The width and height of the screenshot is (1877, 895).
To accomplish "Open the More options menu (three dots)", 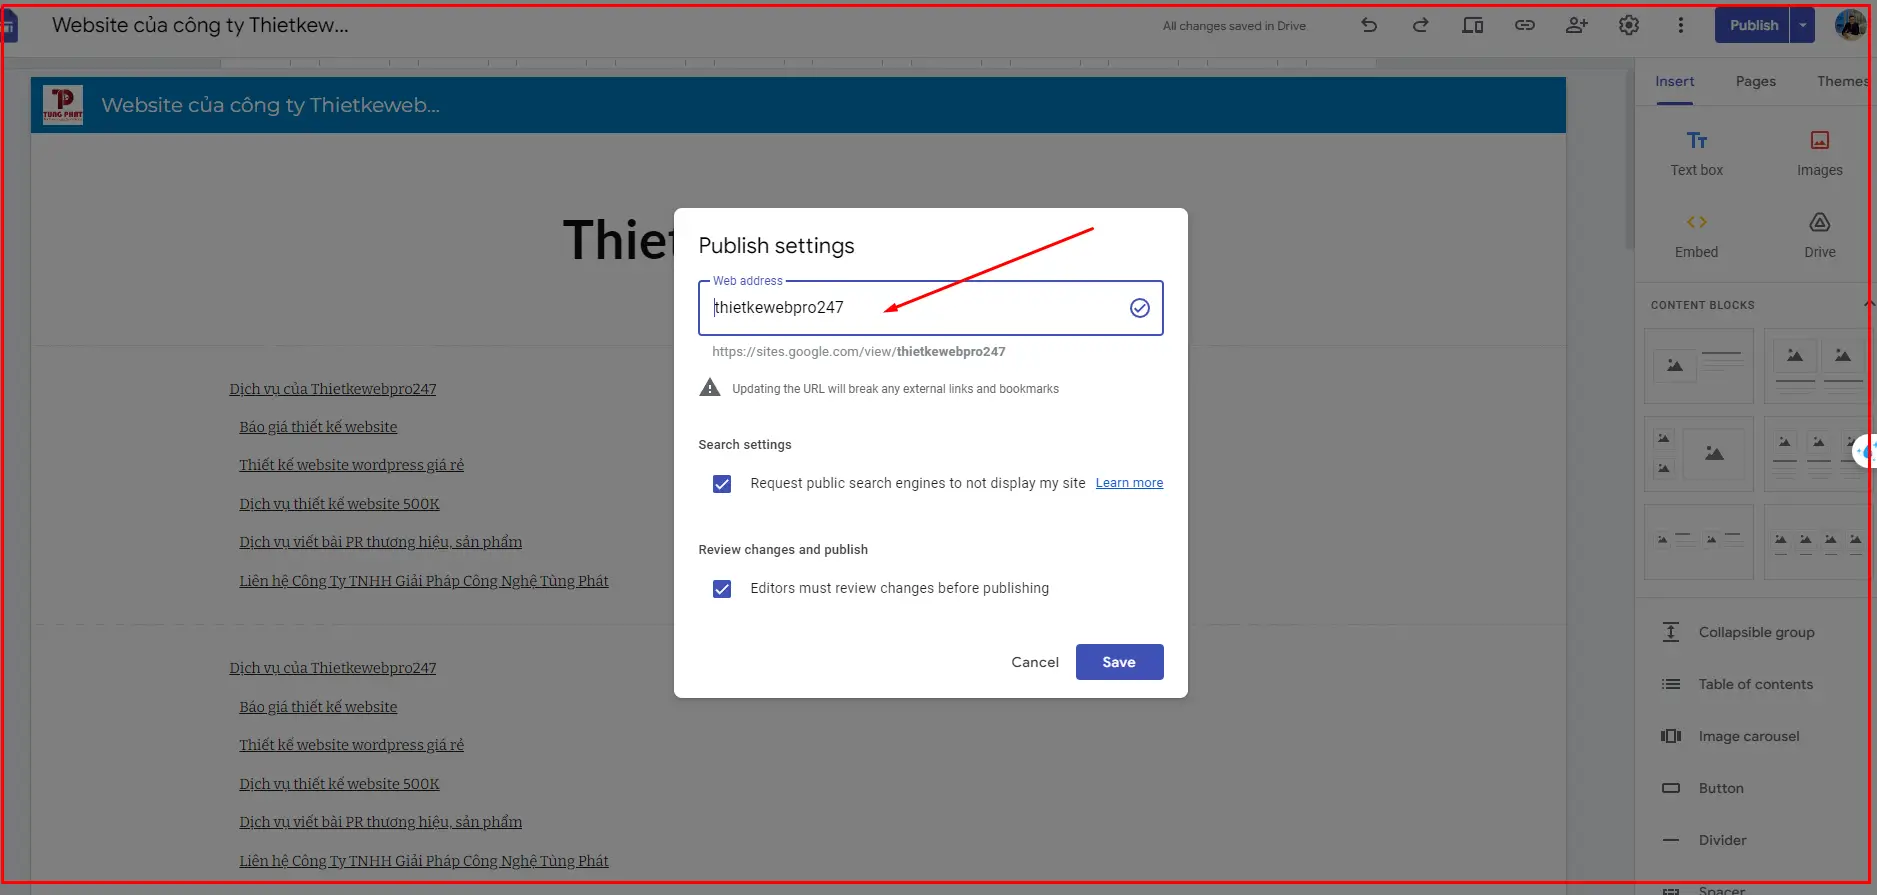I will click(x=1680, y=25).
